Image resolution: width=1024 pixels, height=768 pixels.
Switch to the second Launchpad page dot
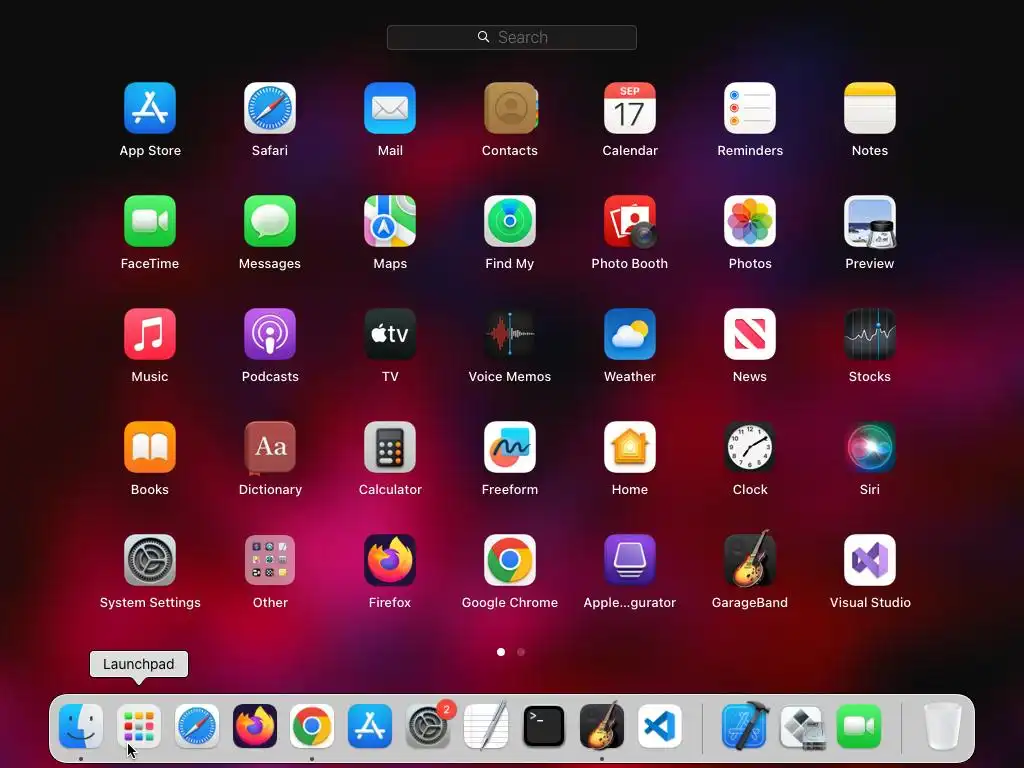pyautogui.click(x=520, y=652)
